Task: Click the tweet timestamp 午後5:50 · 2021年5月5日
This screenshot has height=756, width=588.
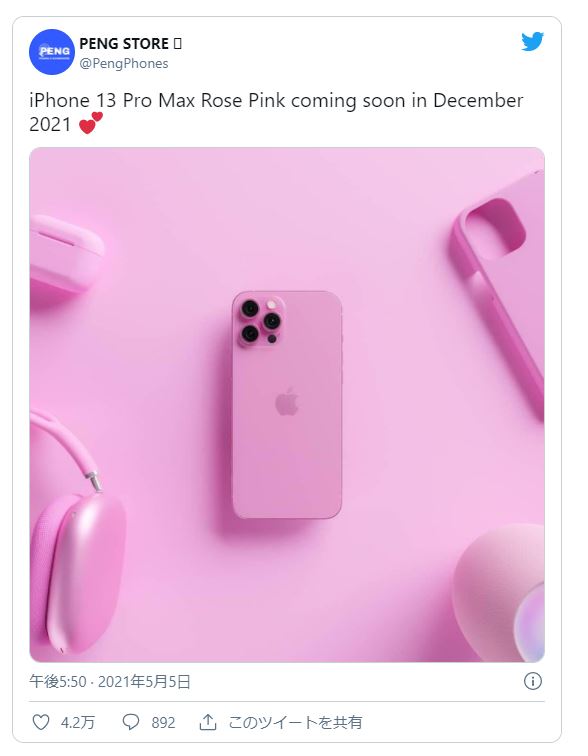Action: pyautogui.click(x=110, y=681)
